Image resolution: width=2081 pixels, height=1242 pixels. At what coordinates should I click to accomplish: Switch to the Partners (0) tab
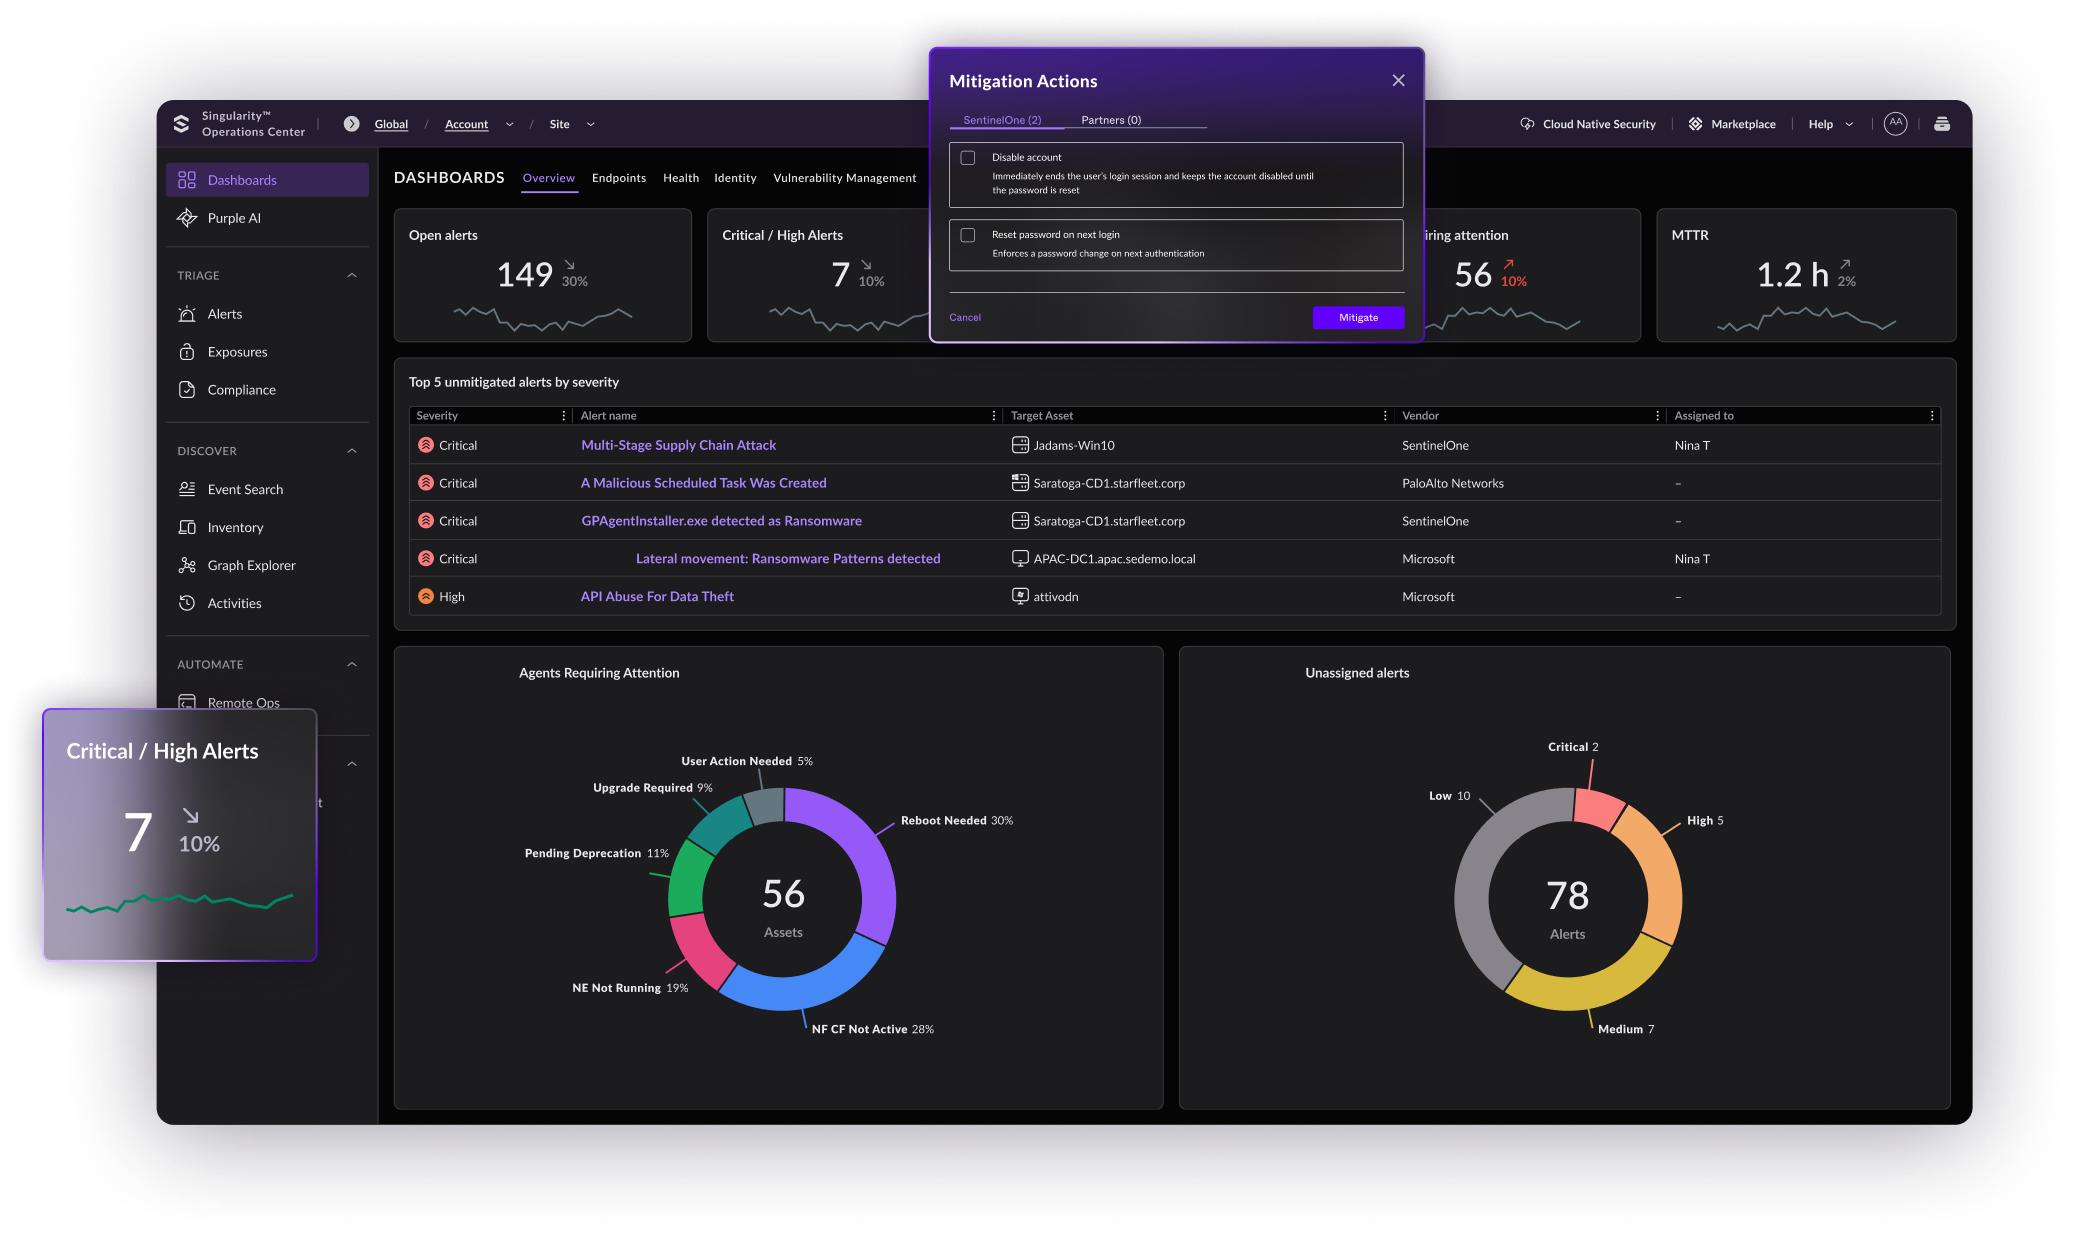pos(1110,120)
